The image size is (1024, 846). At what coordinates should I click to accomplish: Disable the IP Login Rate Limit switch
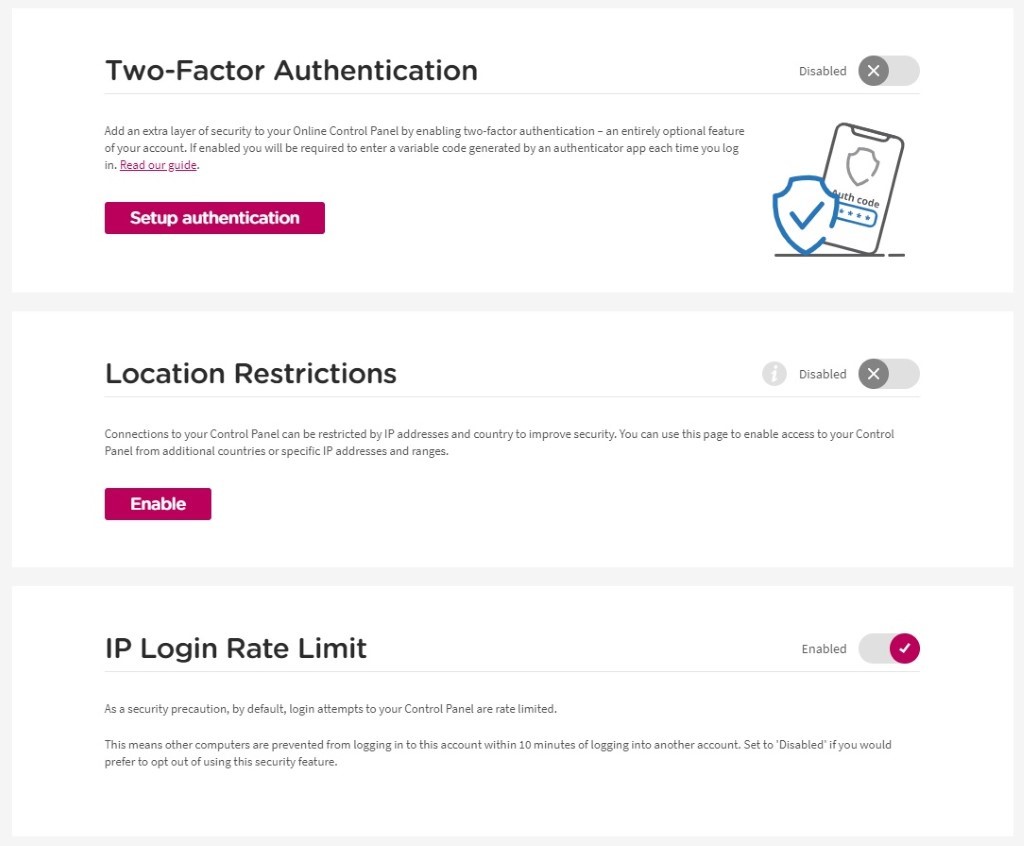coord(889,648)
